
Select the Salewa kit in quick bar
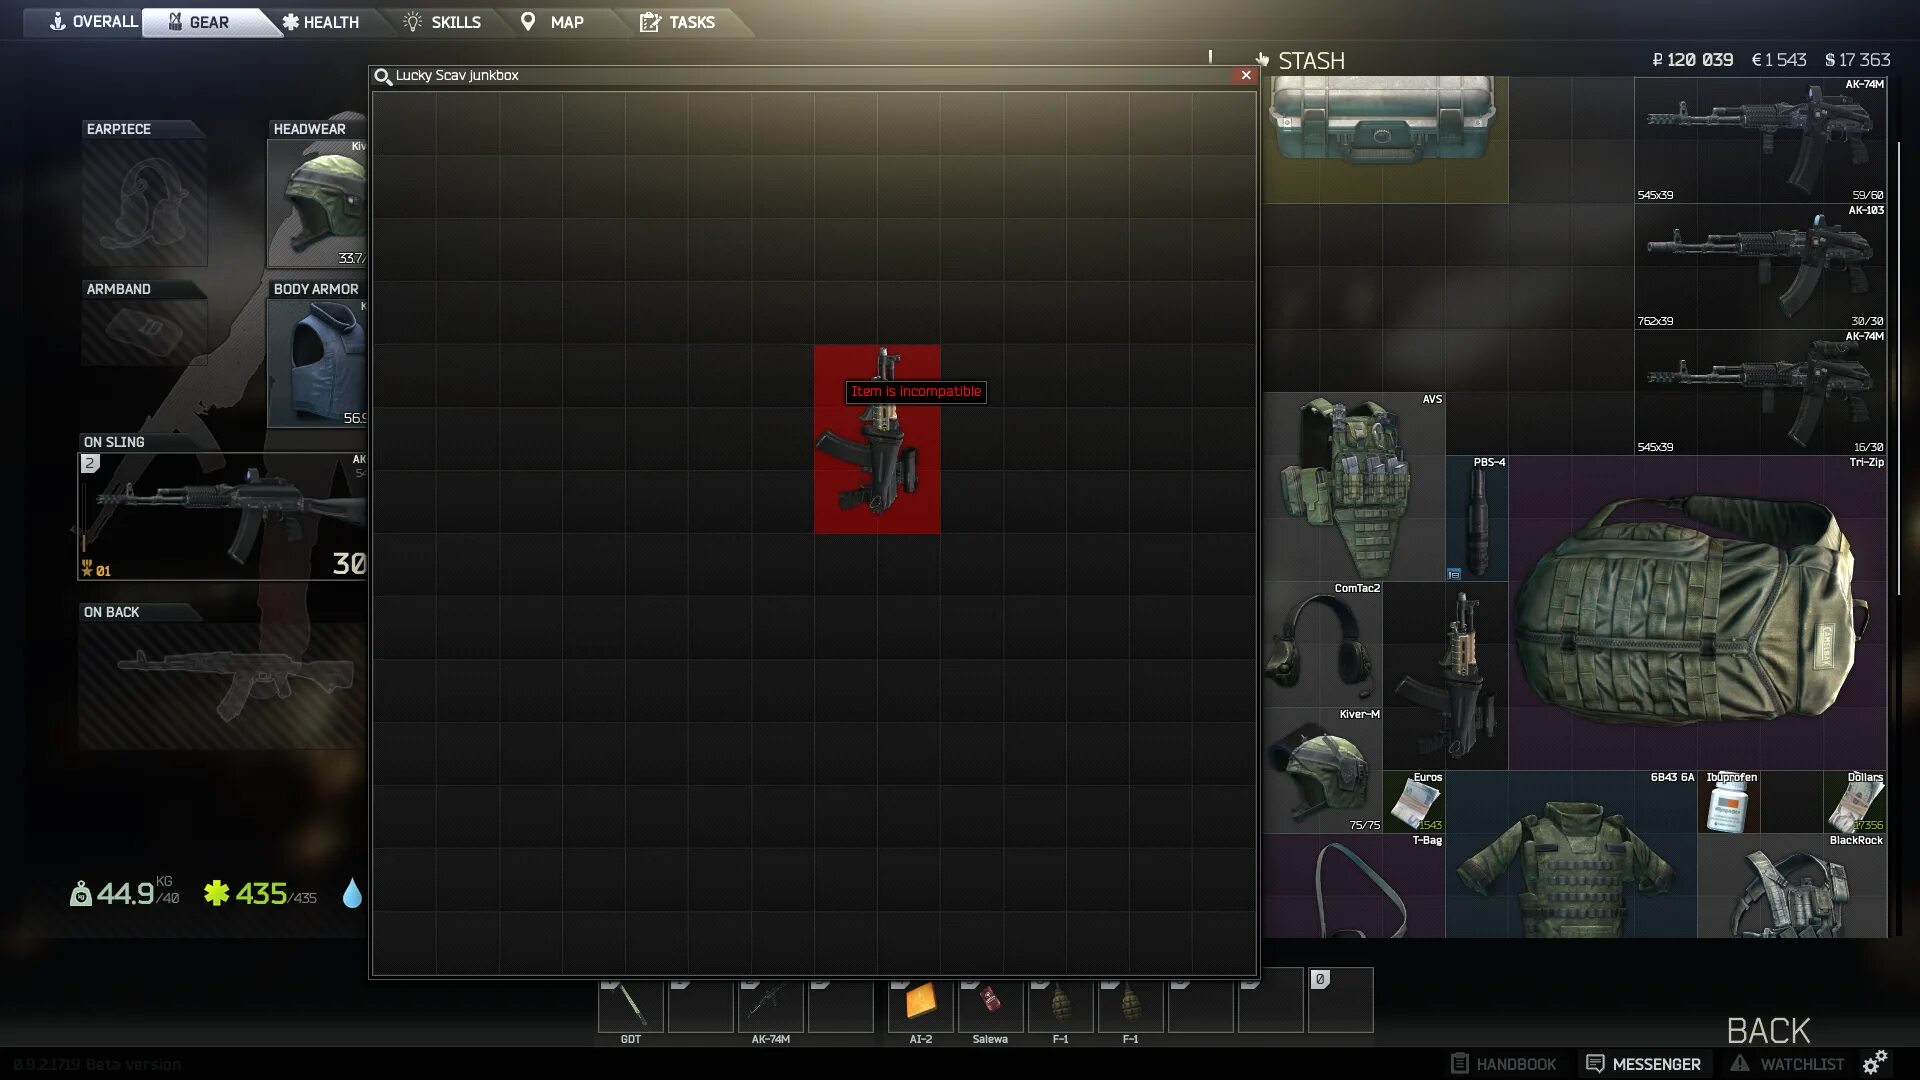[990, 1005]
